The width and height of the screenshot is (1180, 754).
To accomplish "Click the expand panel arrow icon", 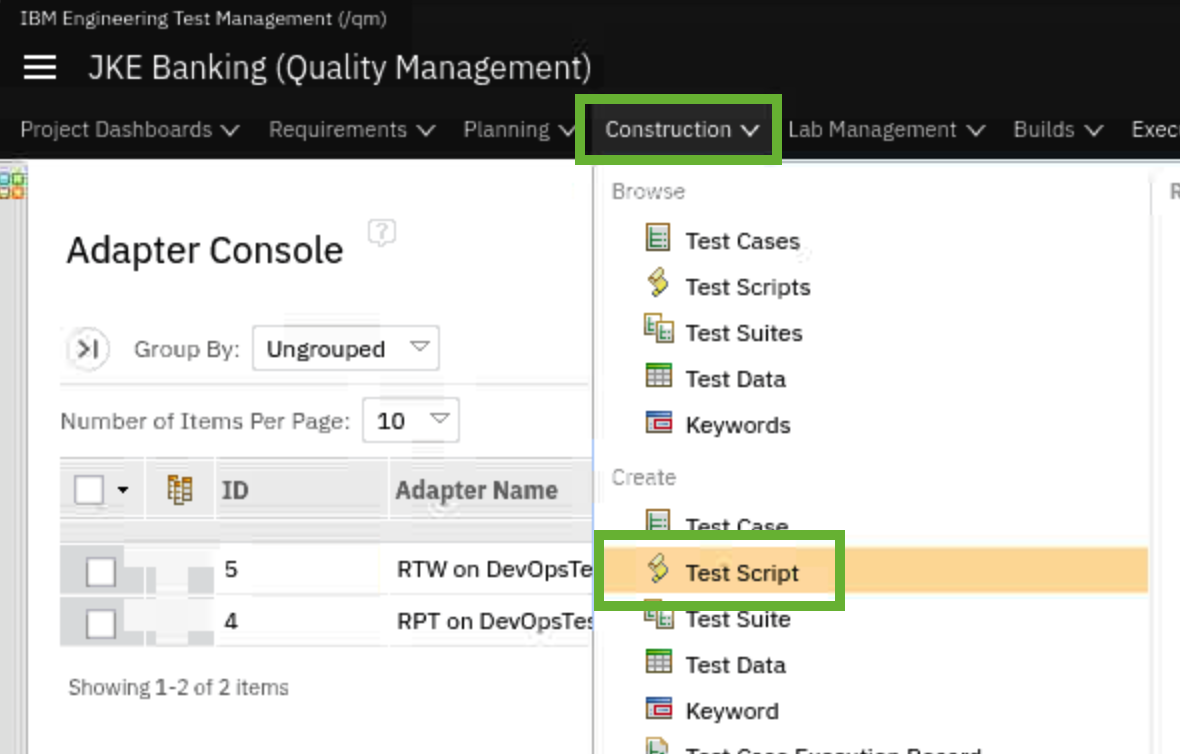I will (x=88, y=349).
